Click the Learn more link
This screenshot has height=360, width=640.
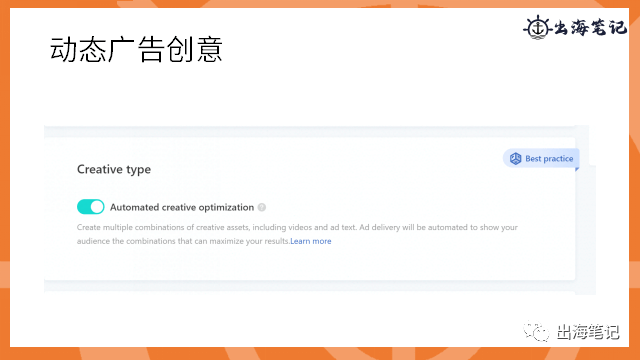pos(311,241)
